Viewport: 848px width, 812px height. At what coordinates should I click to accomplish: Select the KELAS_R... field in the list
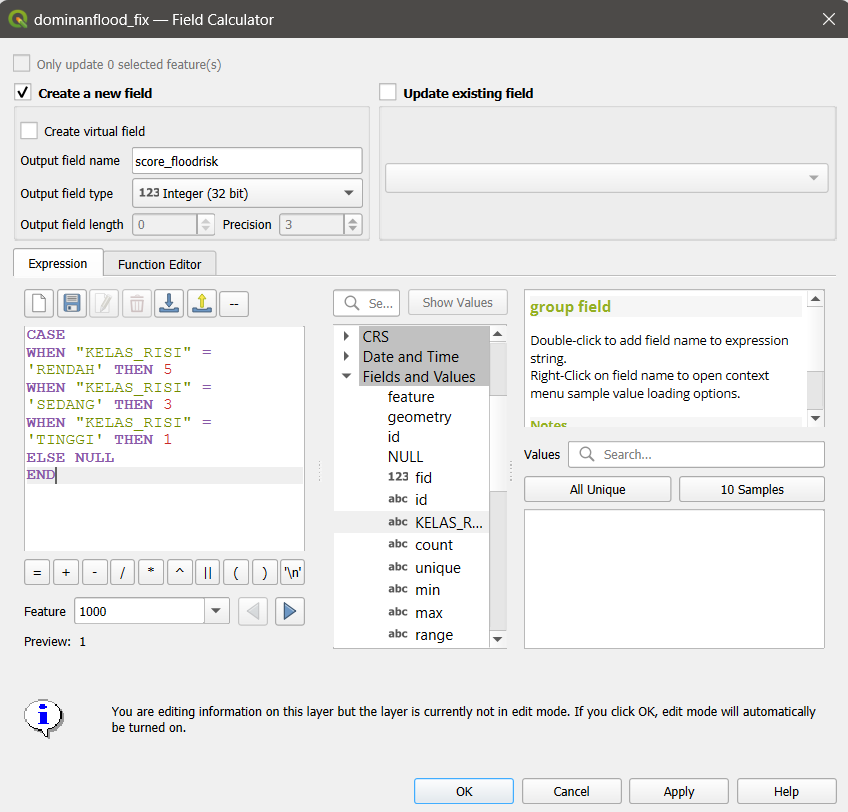448,522
